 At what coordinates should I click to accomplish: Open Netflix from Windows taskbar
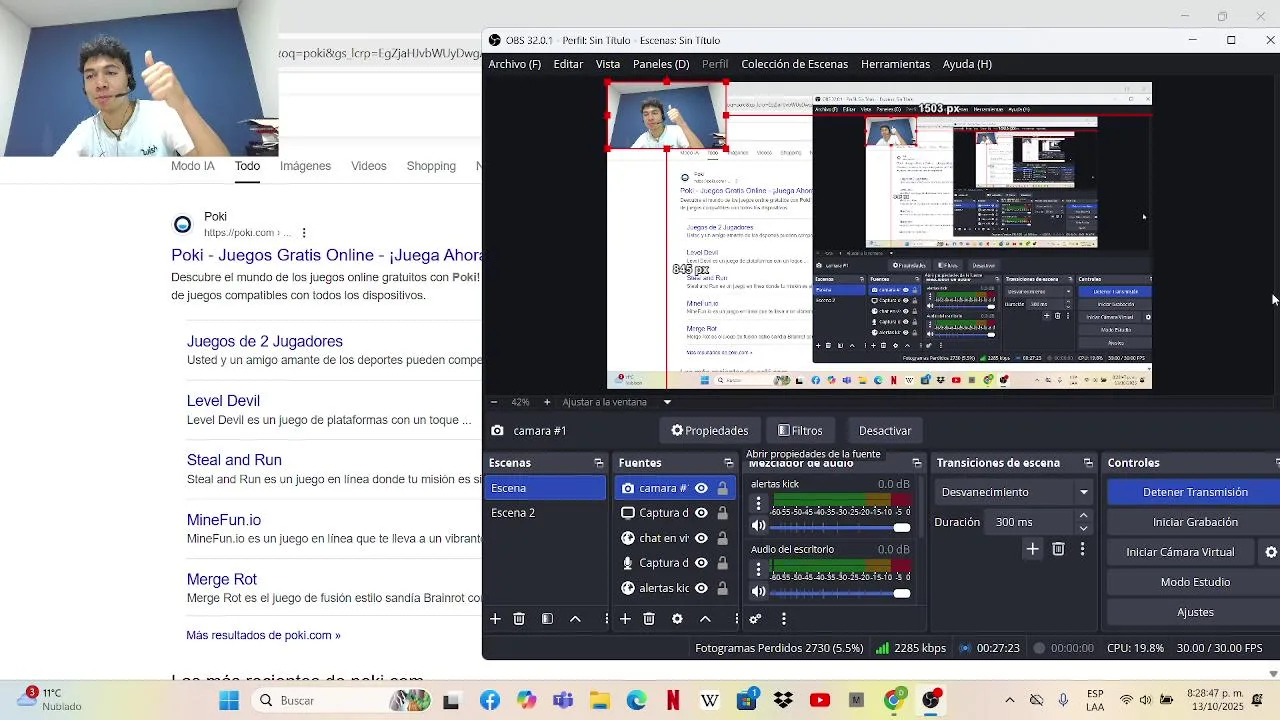point(673,700)
